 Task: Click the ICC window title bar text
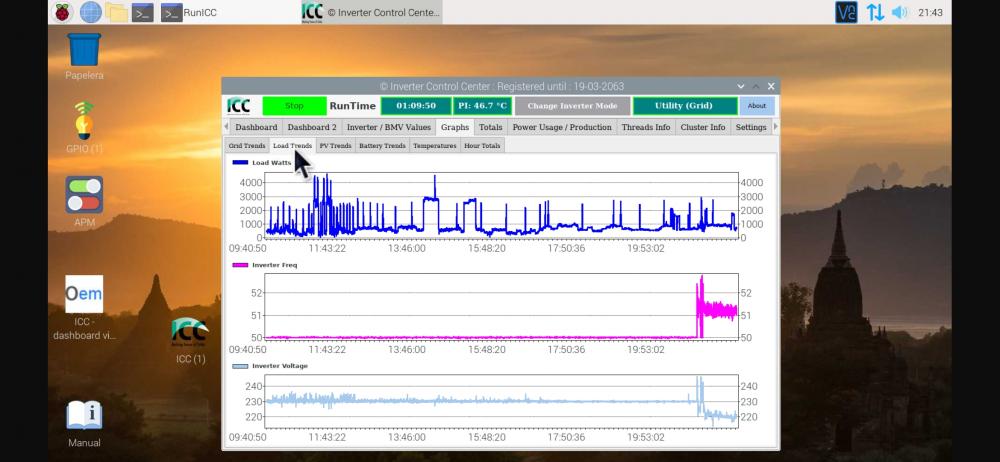coord(501,86)
